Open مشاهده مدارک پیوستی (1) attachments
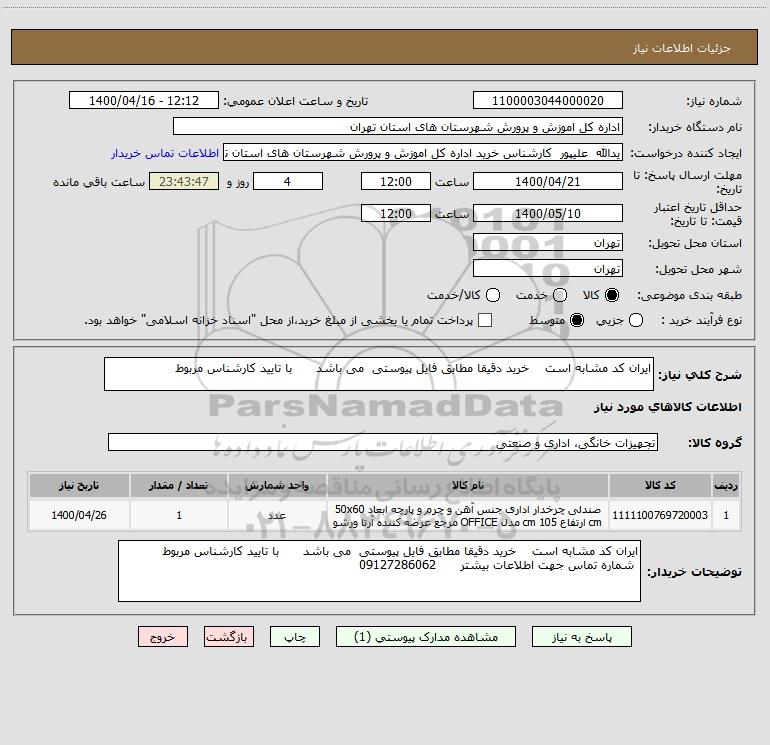The height and width of the screenshot is (745, 770). click(x=426, y=636)
